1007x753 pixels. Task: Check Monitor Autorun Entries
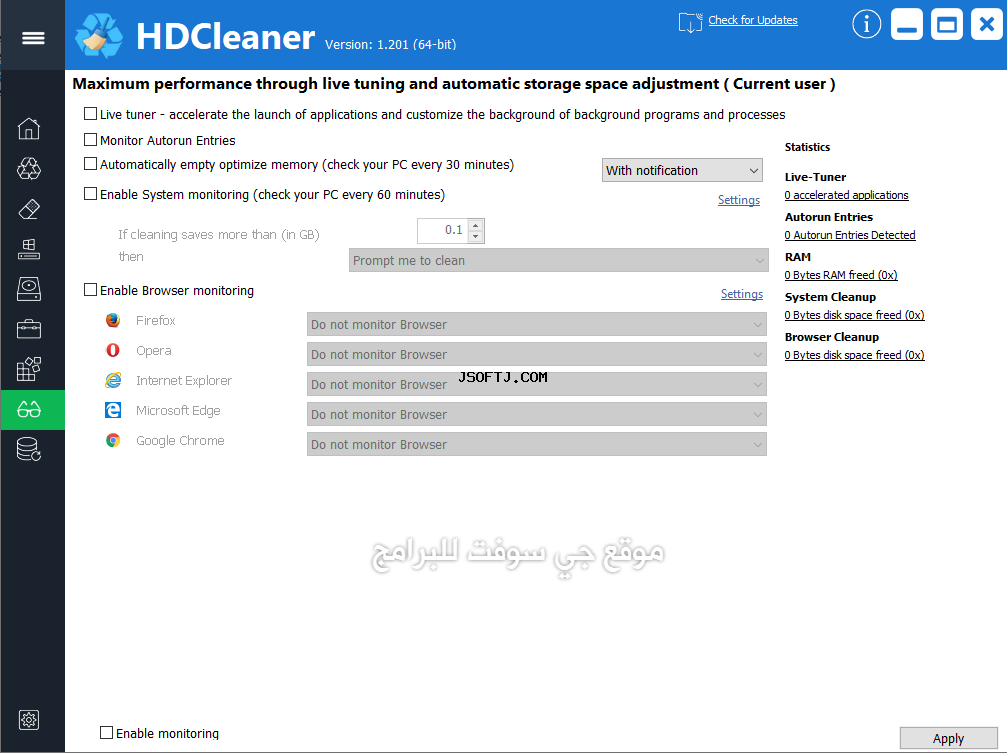[x=91, y=139]
